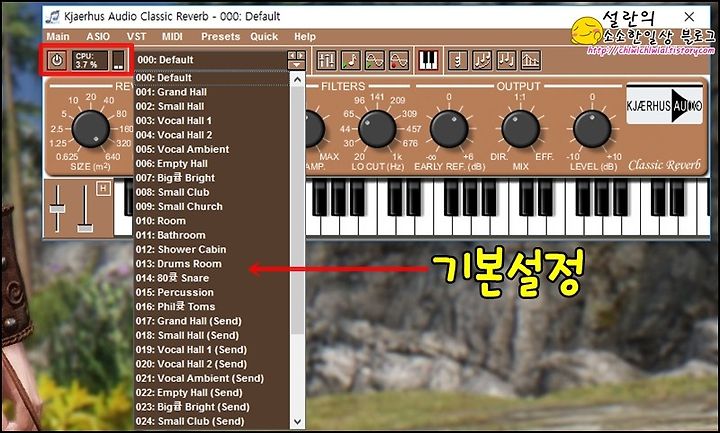The image size is (720, 433).
Task: Click the EARLY REF. (dB) knob
Action: tap(449, 129)
